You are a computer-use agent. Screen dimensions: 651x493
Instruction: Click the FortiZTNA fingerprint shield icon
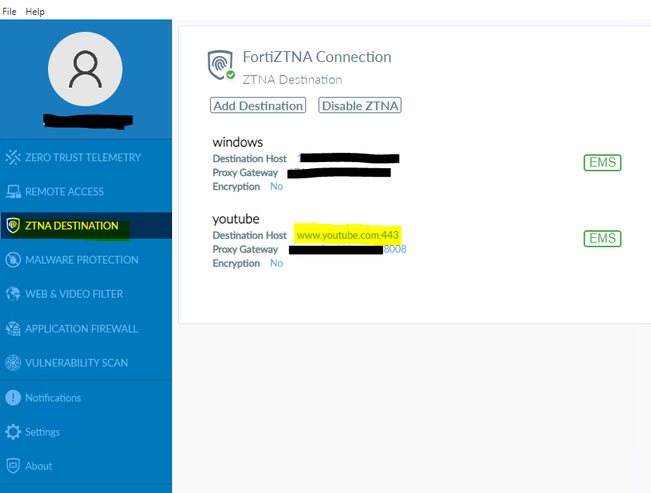click(221, 65)
